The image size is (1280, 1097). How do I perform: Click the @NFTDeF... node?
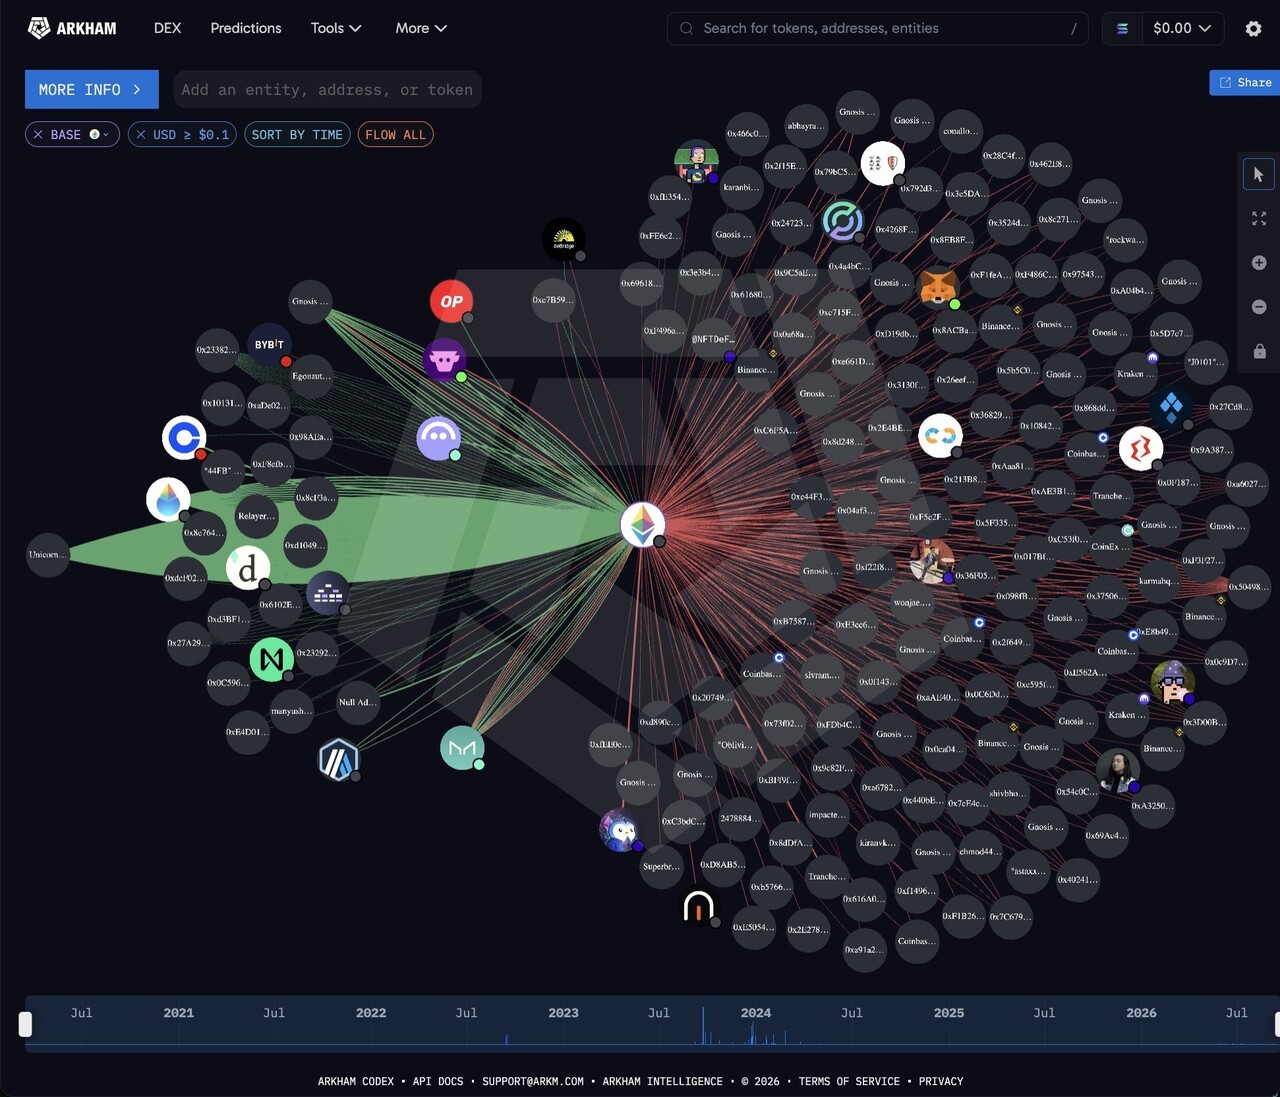coord(713,339)
